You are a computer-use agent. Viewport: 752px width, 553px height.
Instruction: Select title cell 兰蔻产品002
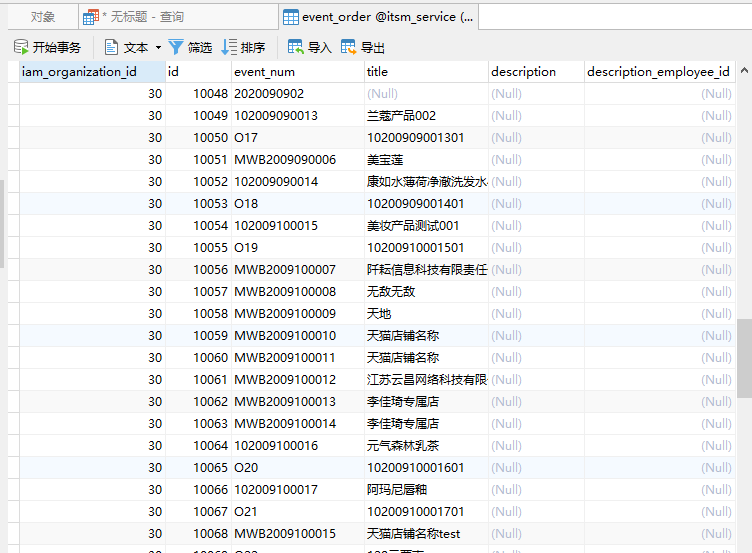(x=426, y=116)
